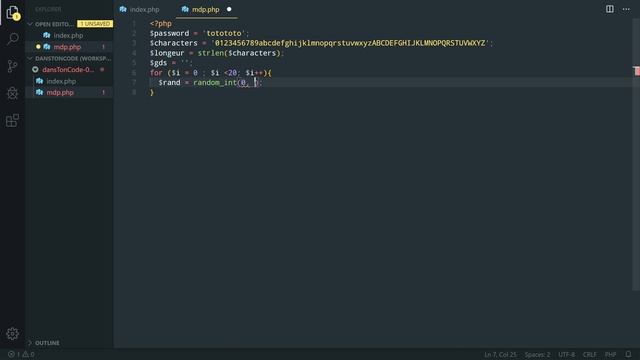The width and height of the screenshot is (640, 360).
Task: Open the Explorer view in activity bar
Action: coord(13,13)
